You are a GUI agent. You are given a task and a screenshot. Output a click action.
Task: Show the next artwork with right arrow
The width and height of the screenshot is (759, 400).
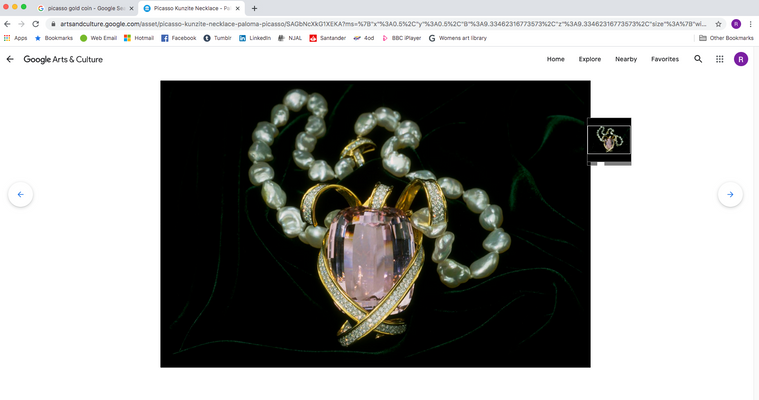point(730,194)
